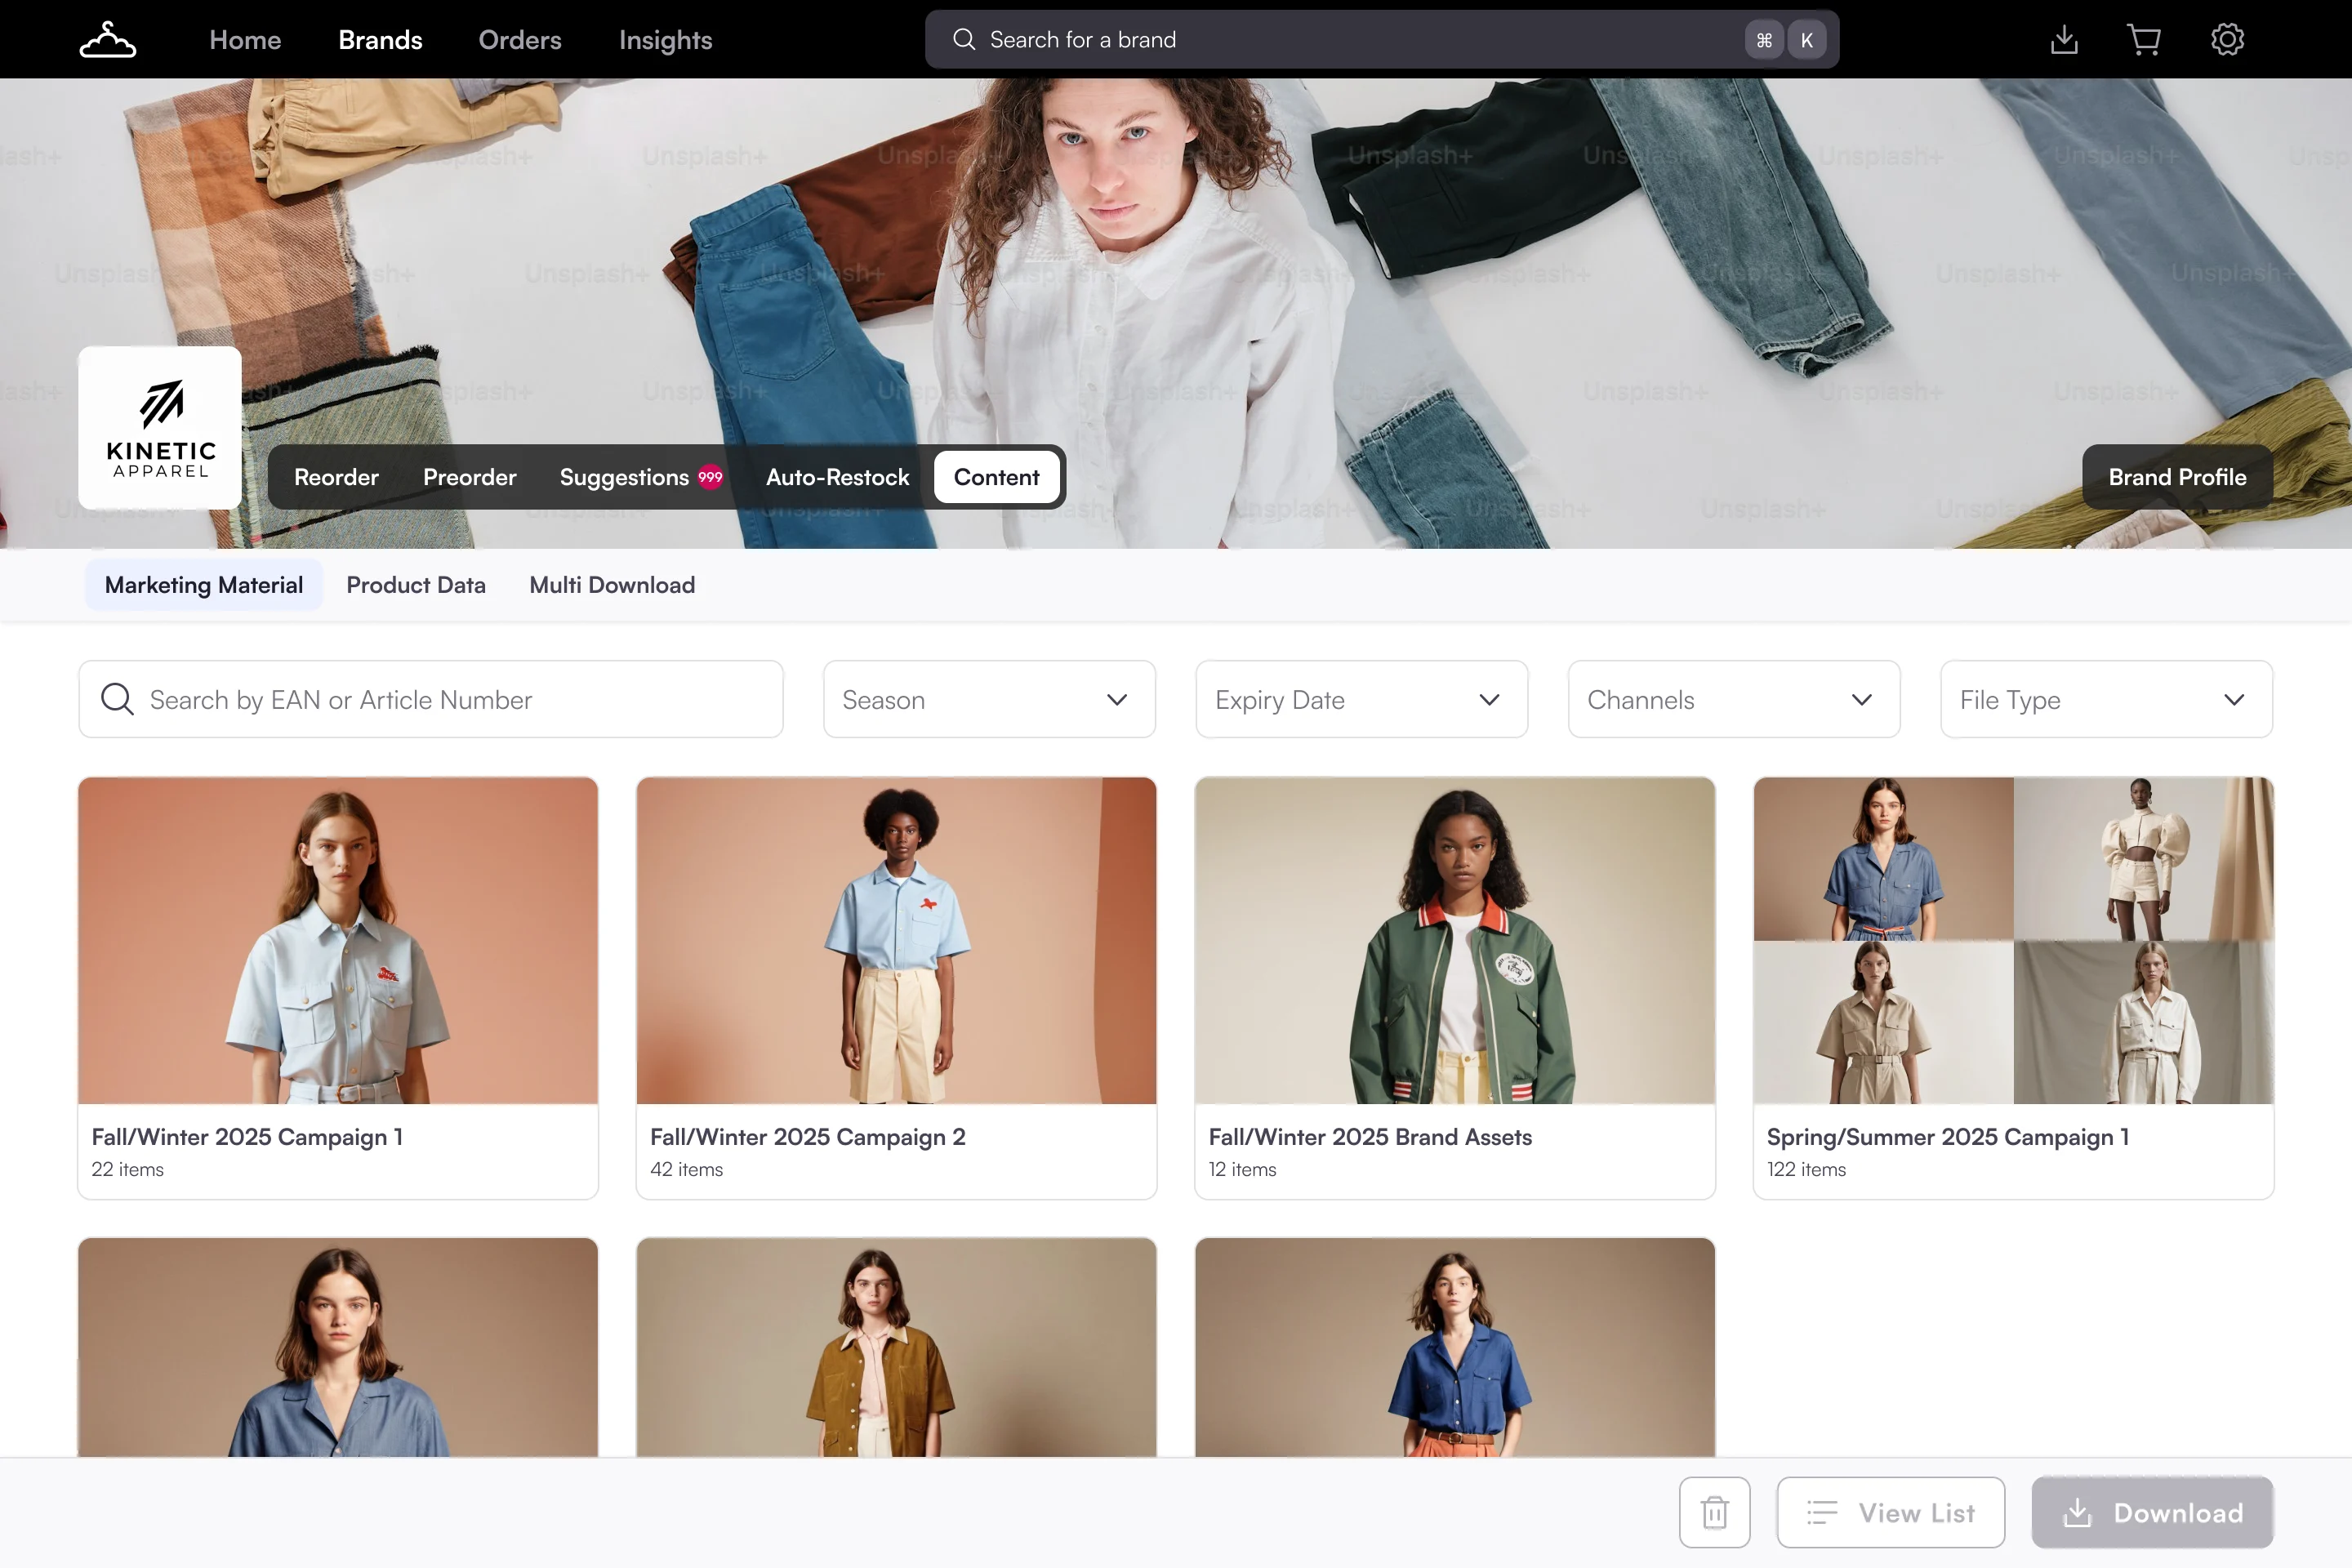Expand the Season dropdown
The height and width of the screenshot is (1568, 2352).
pyautogui.click(x=989, y=699)
